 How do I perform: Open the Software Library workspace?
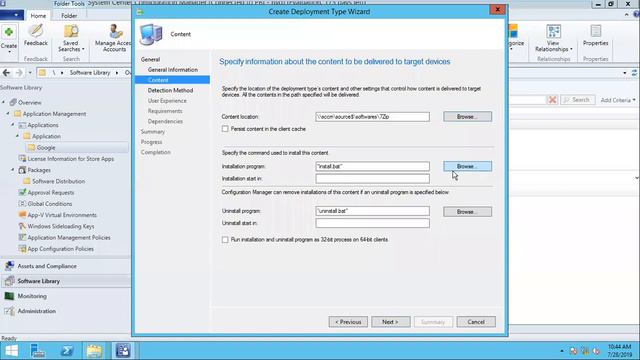(x=38, y=281)
